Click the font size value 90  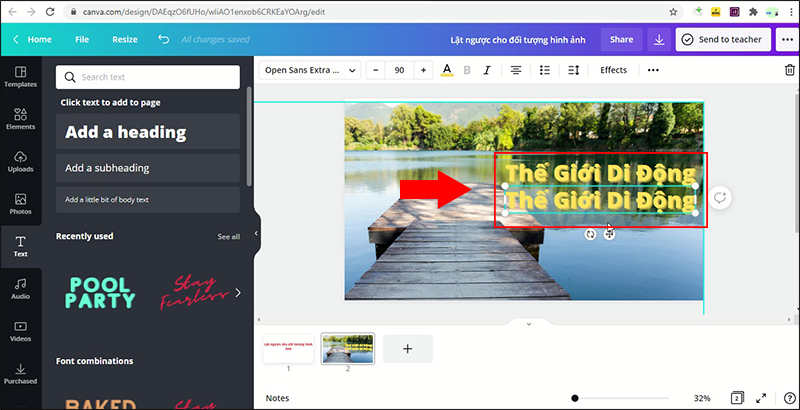(x=399, y=70)
